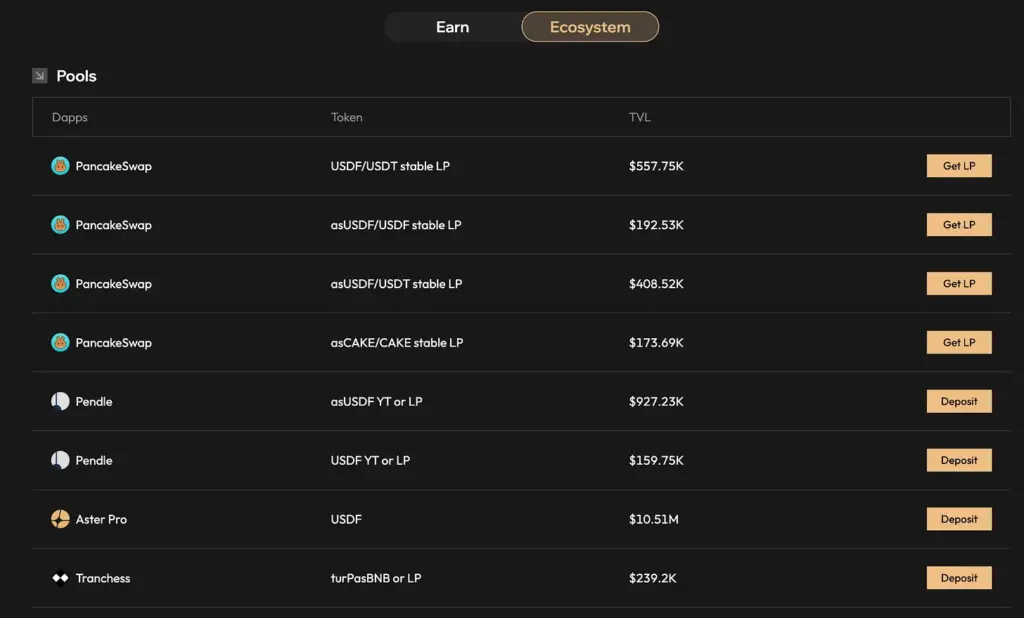Deposit into the Aster Pro USDF pool
This screenshot has height=618, width=1024.
(x=958, y=519)
